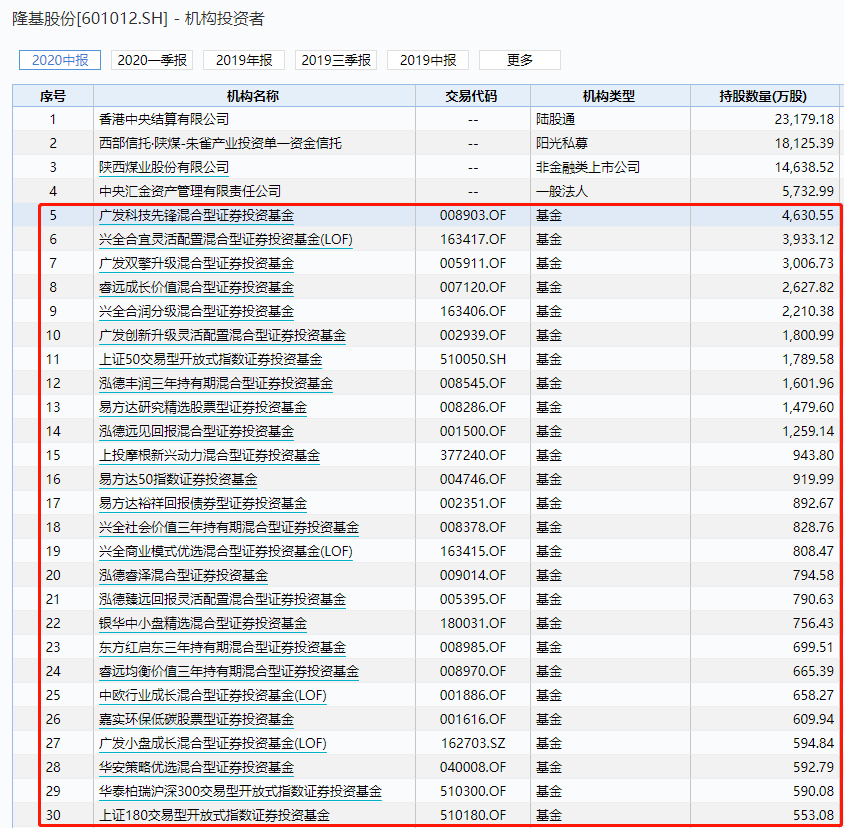Screen dimensions: 844x828
Task: Open the 2019年报 tab
Action: click(244, 60)
